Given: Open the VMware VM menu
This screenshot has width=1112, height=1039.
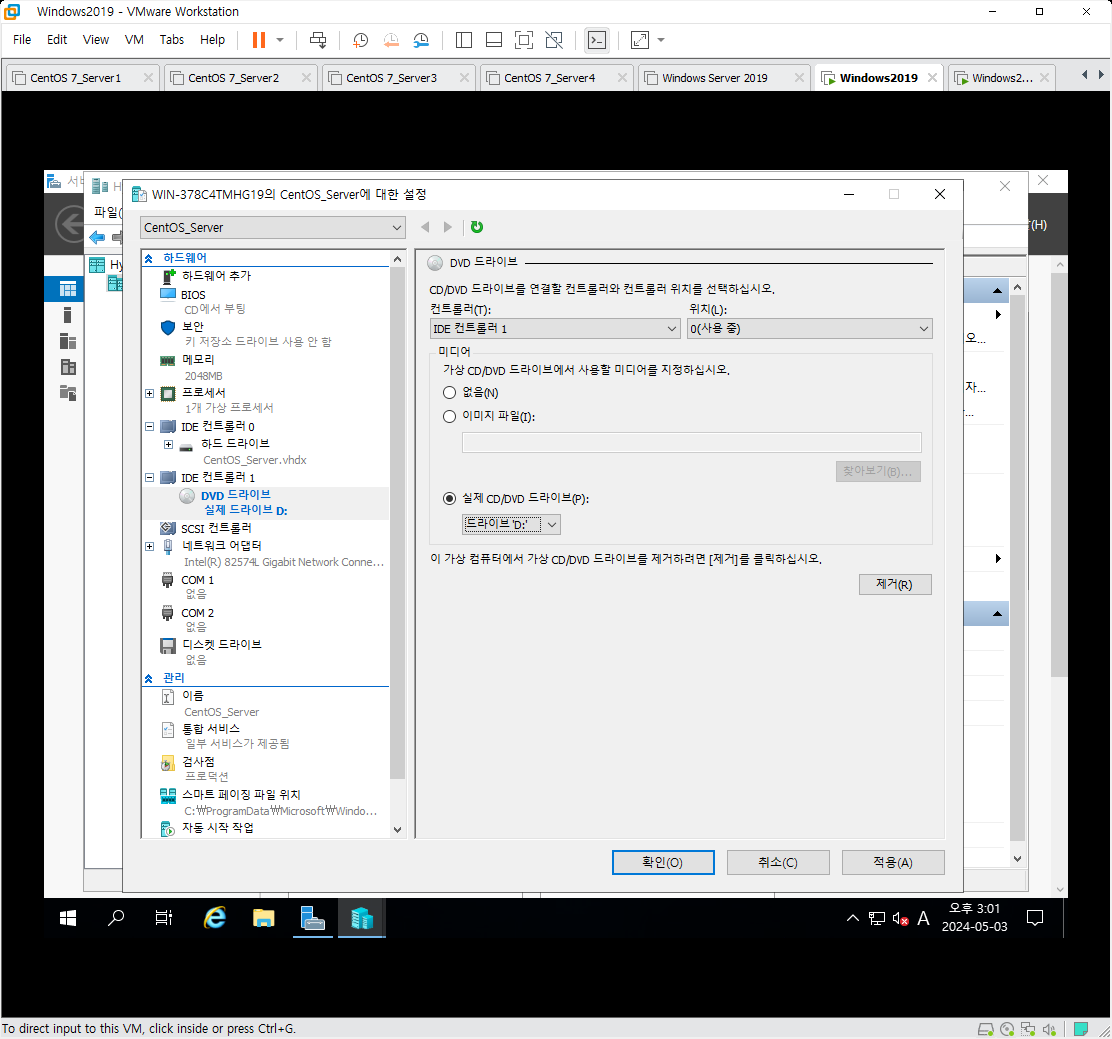Looking at the screenshot, I should (134, 40).
